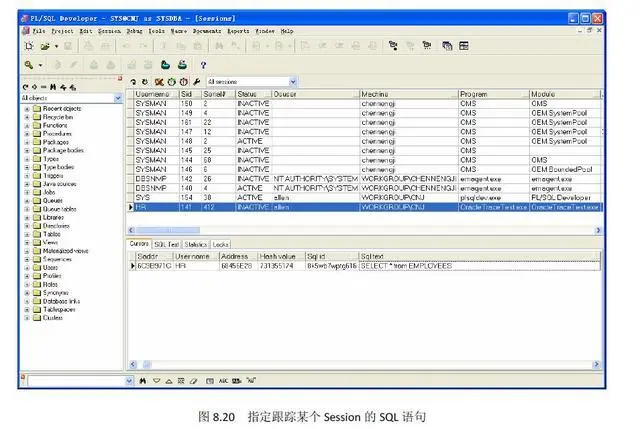Click the Status column header
640x429 pixels.
point(253,94)
